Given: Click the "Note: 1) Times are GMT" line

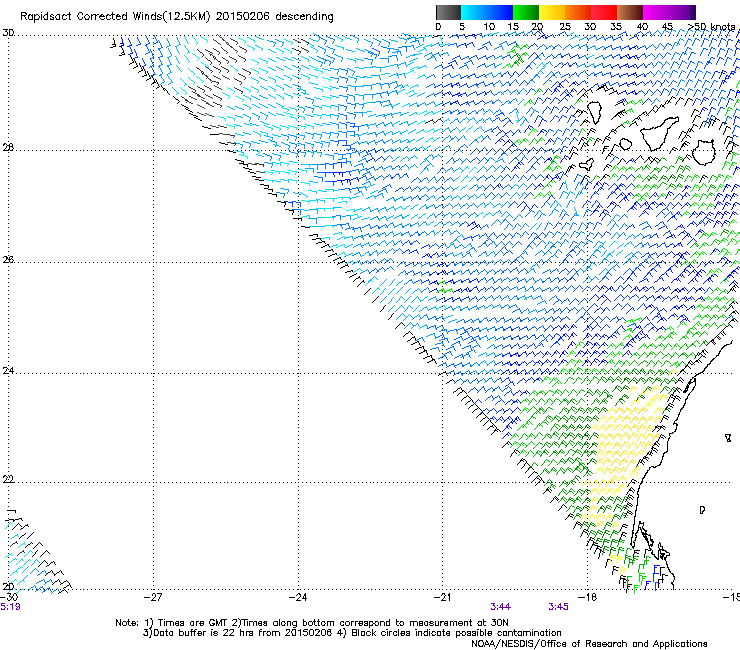Looking at the screenshot, I should 311,623.
